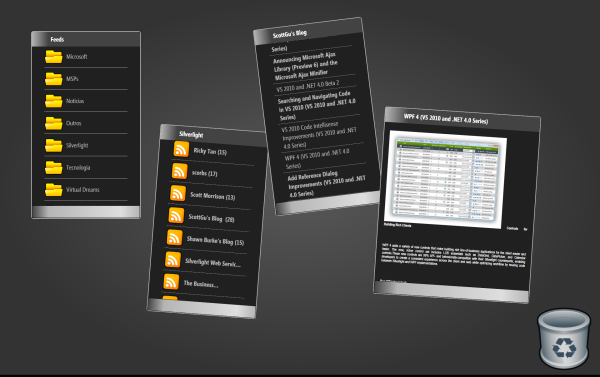Click the RSS icon beside Scott Morrison

tap(178, 193)
